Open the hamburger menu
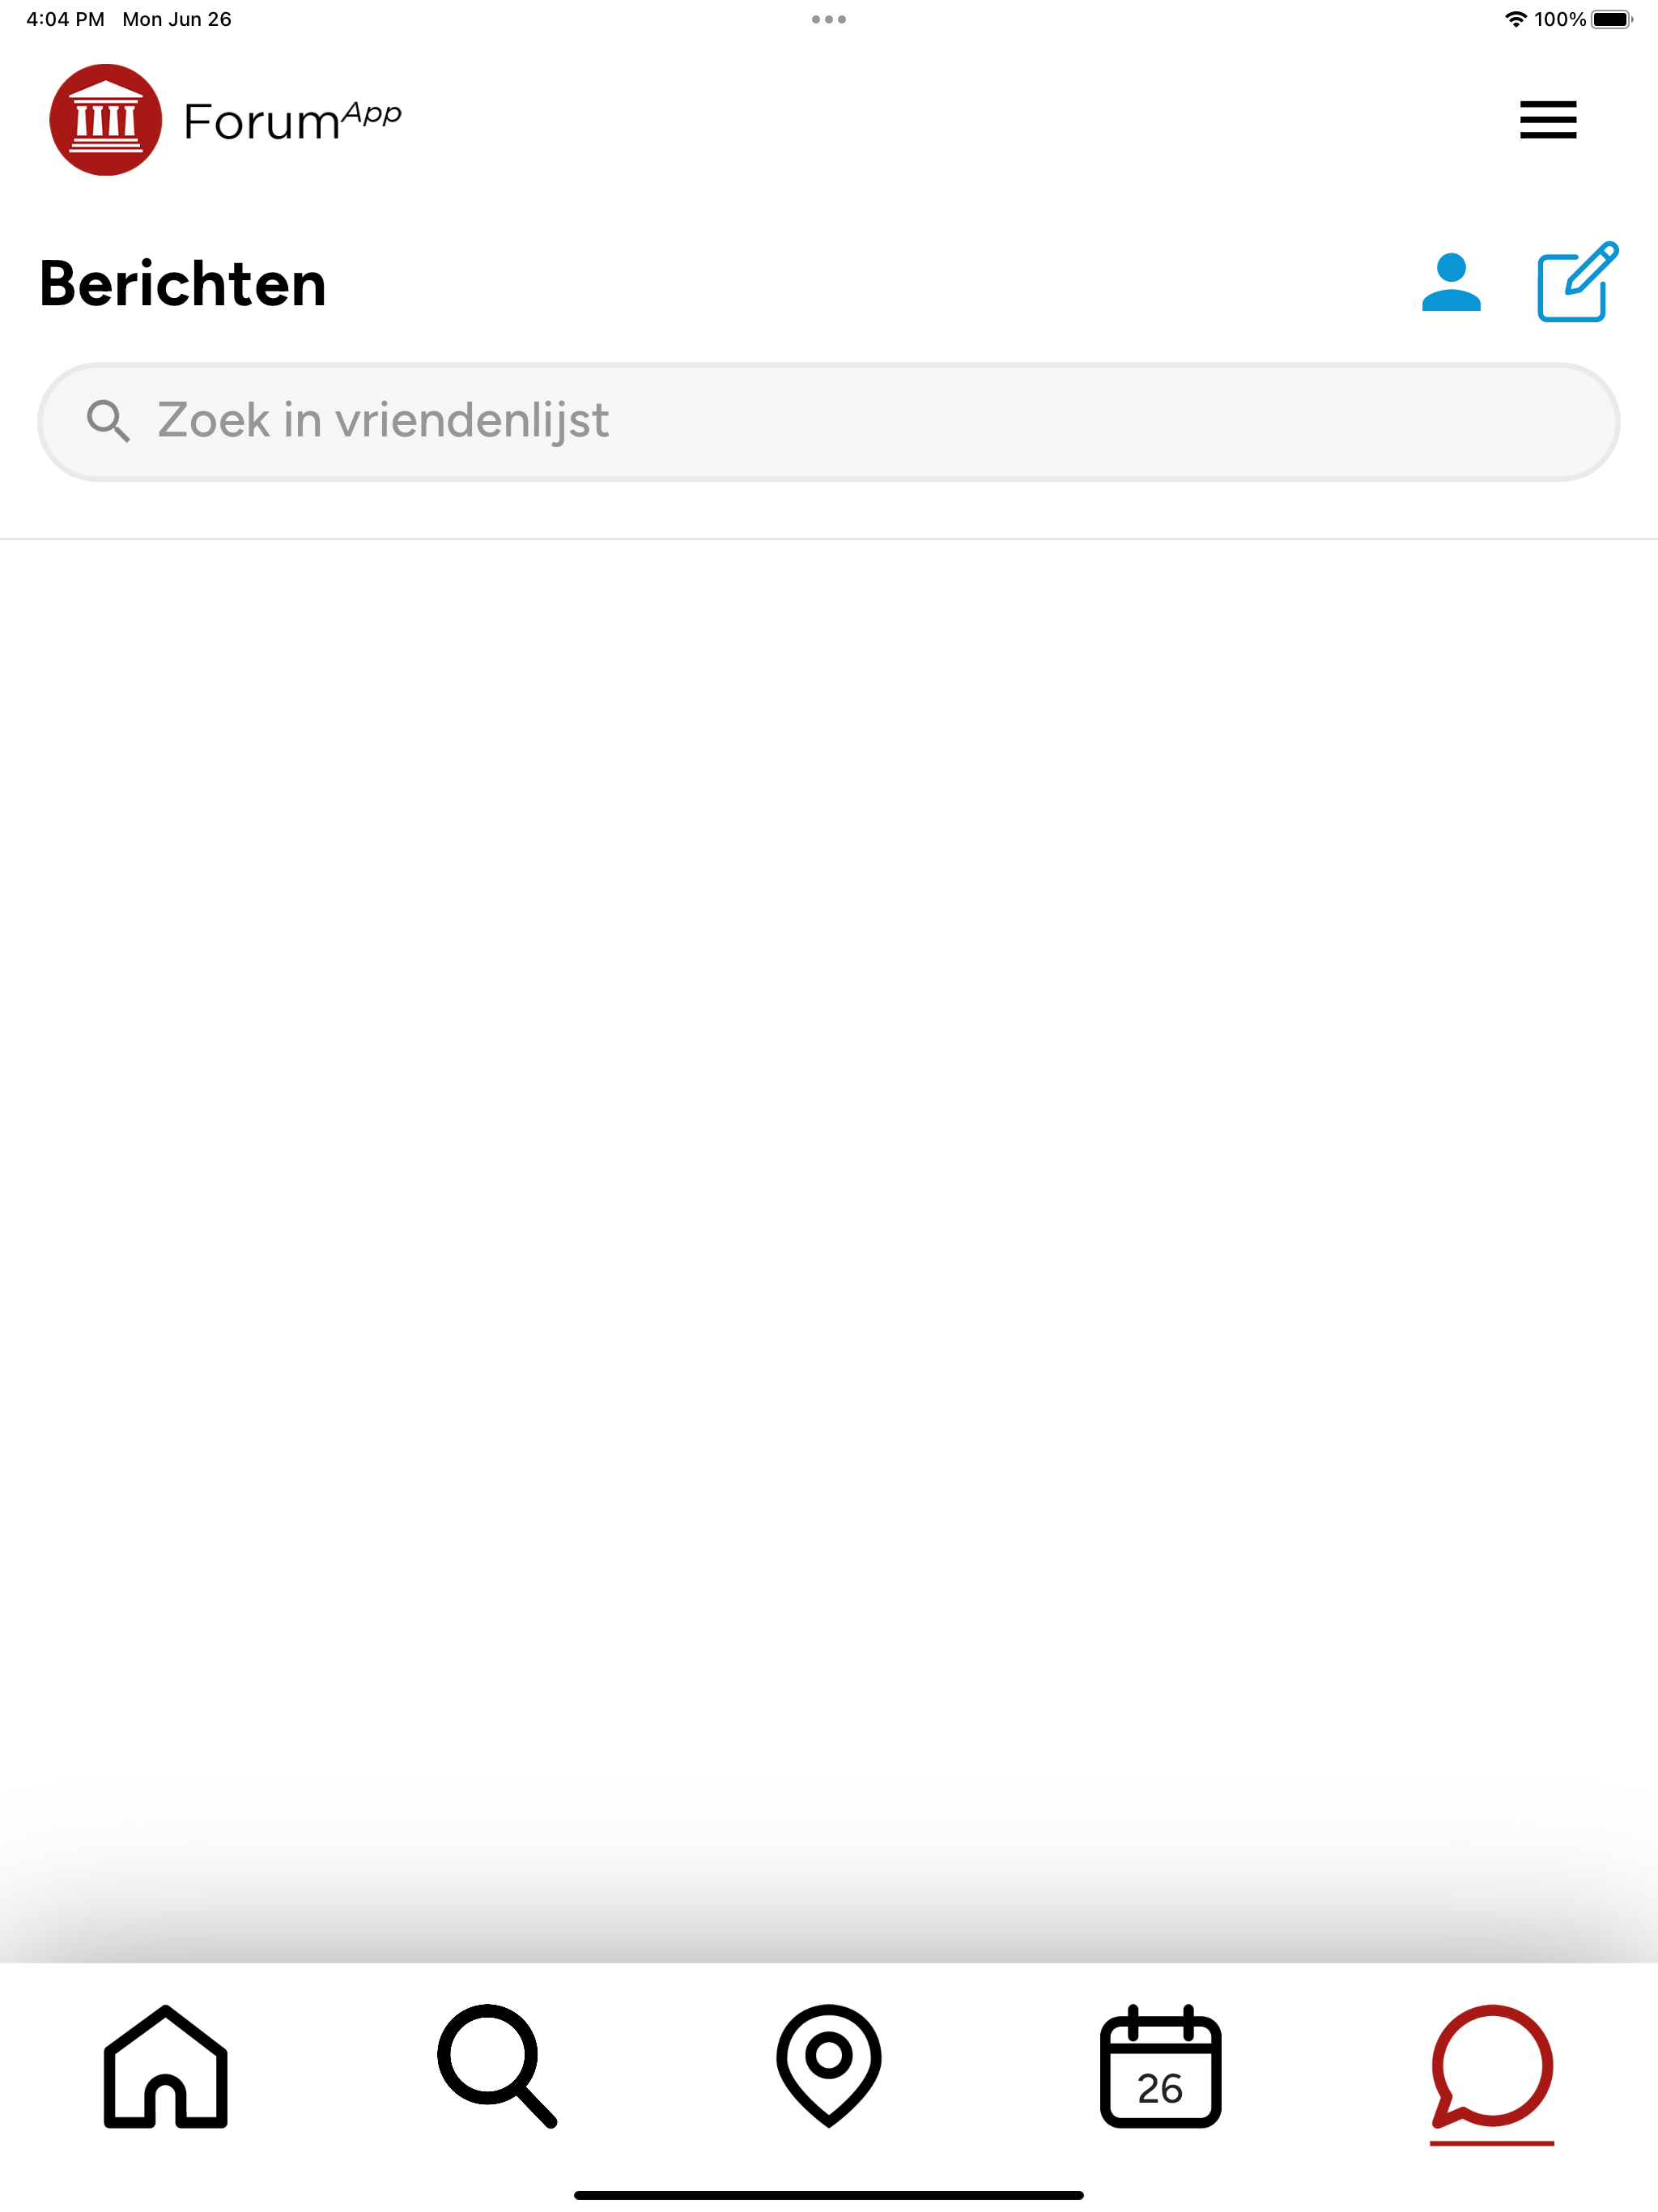 pyautogui.click(x=1547, y=120)
